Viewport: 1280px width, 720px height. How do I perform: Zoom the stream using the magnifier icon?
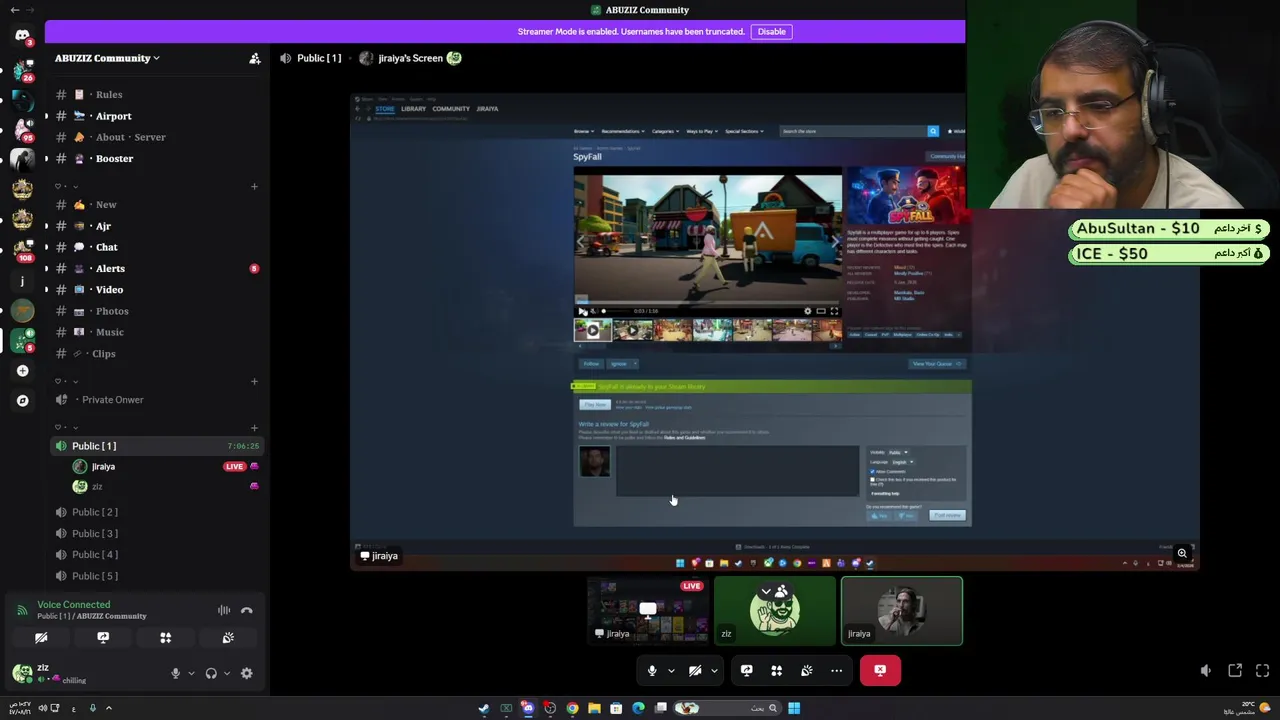1182,553
